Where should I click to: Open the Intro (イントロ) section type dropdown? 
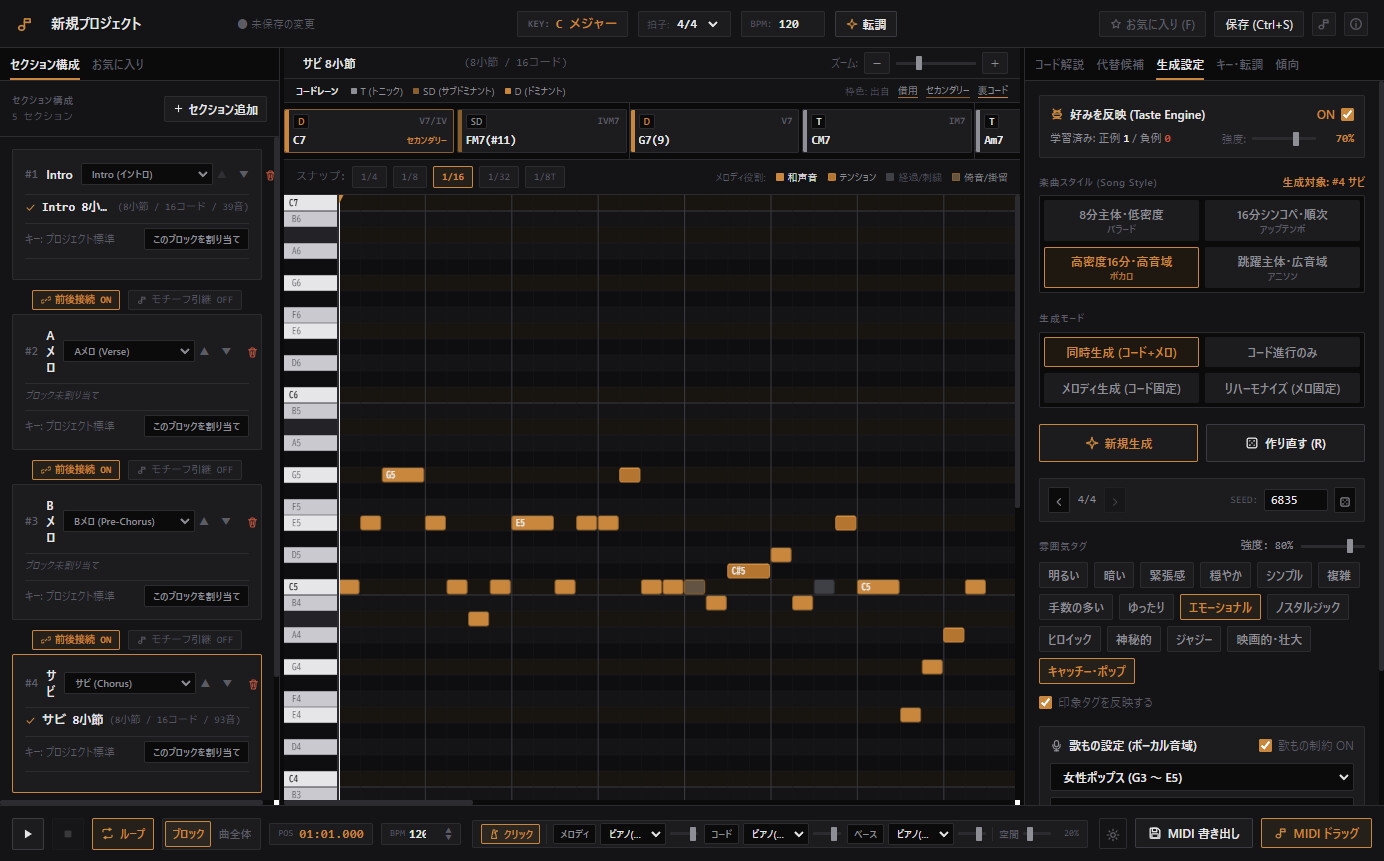click(x=147, y=174)
